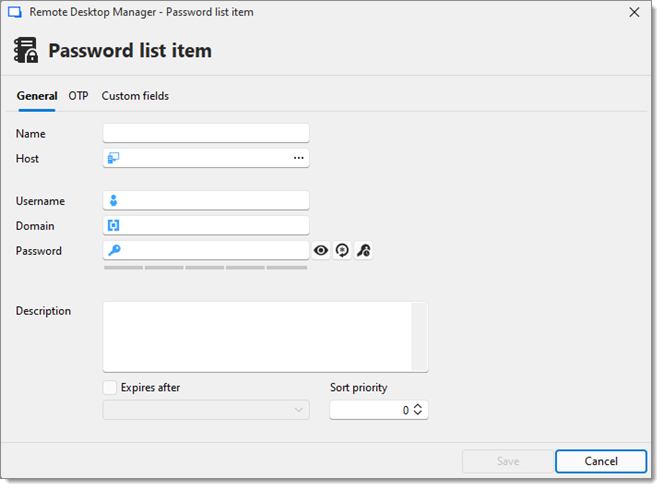
Task: Click the Save button
Action: pyautogui.click(x=508, y=461)
